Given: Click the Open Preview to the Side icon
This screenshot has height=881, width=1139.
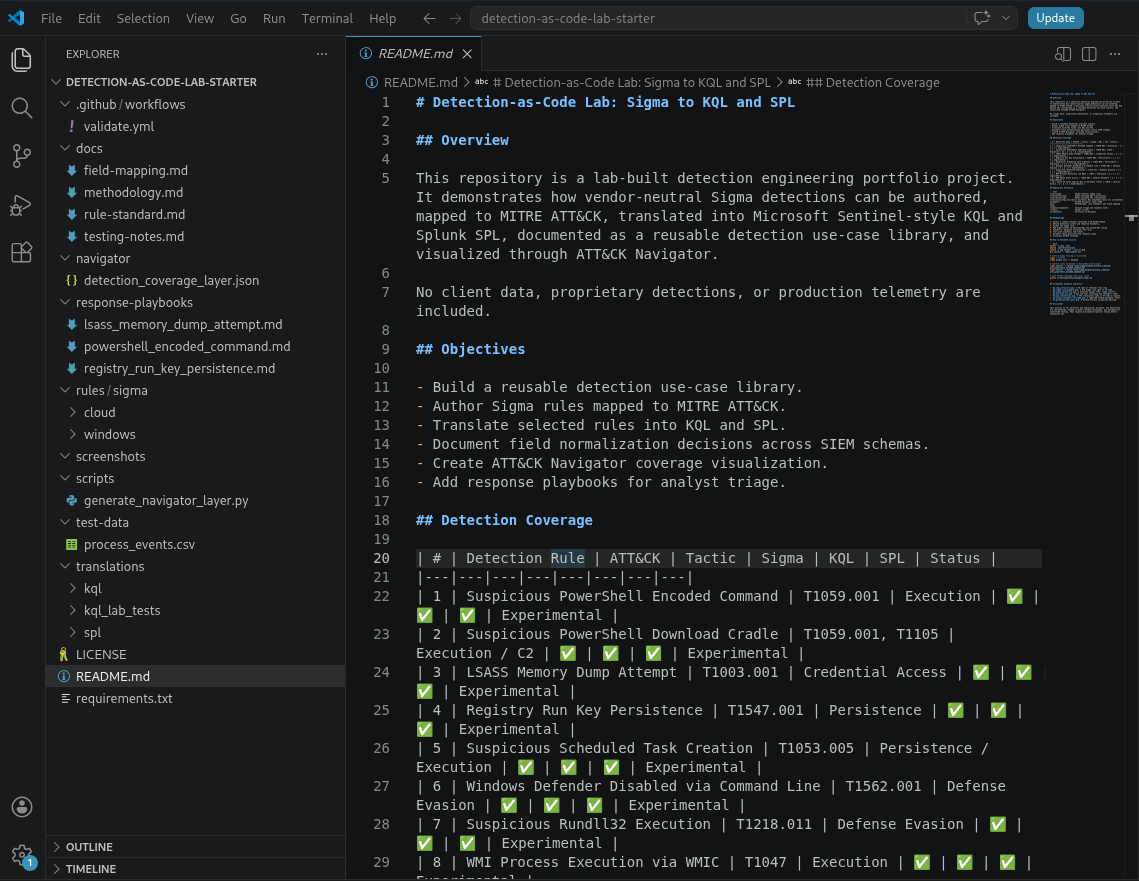Looking at the screenshot, I should click(x=1063, y=54).
